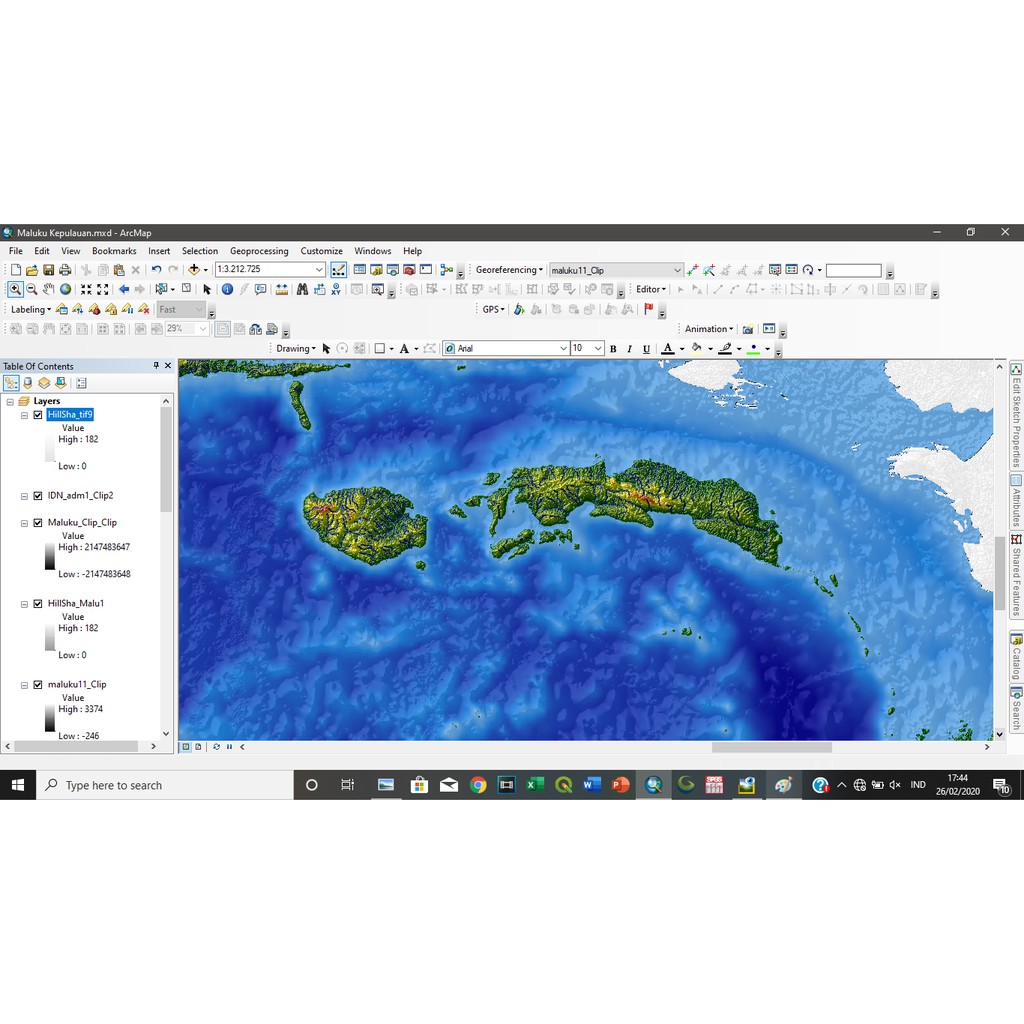Click the Add Data button

[194, 270]
